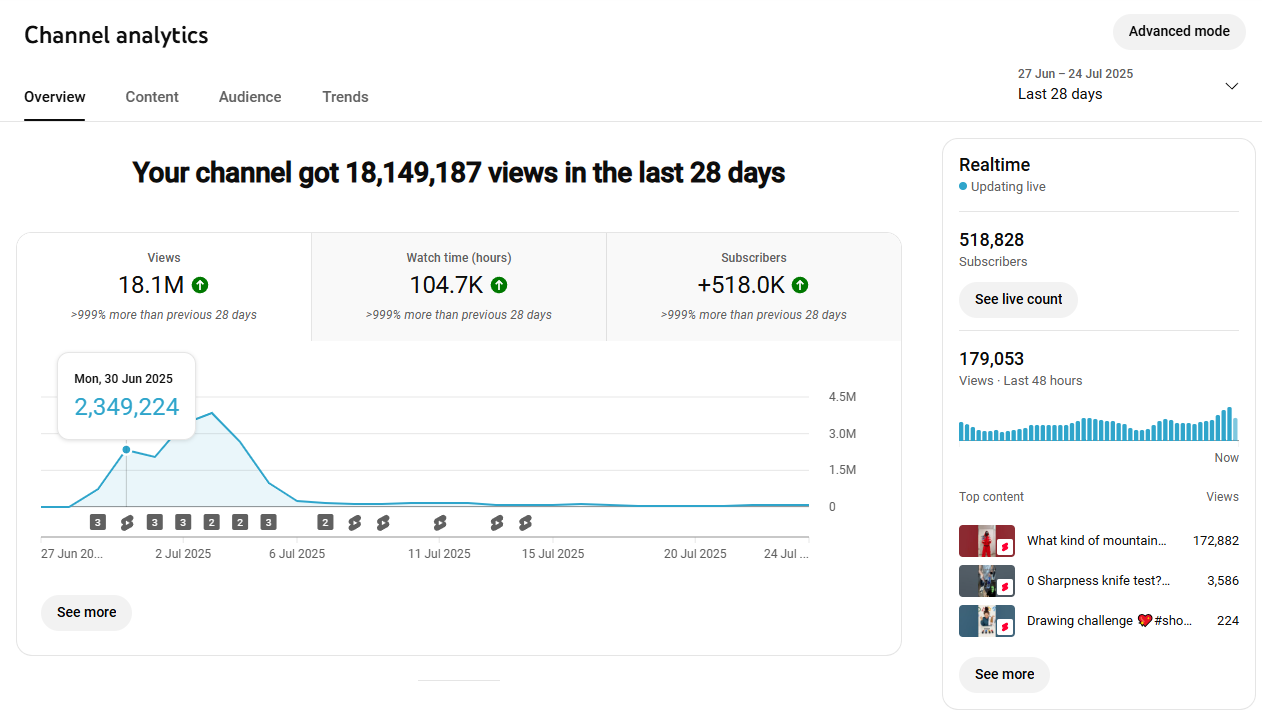Open the Audience tab
Screen dimensions: 1262x716
point(250,97)
